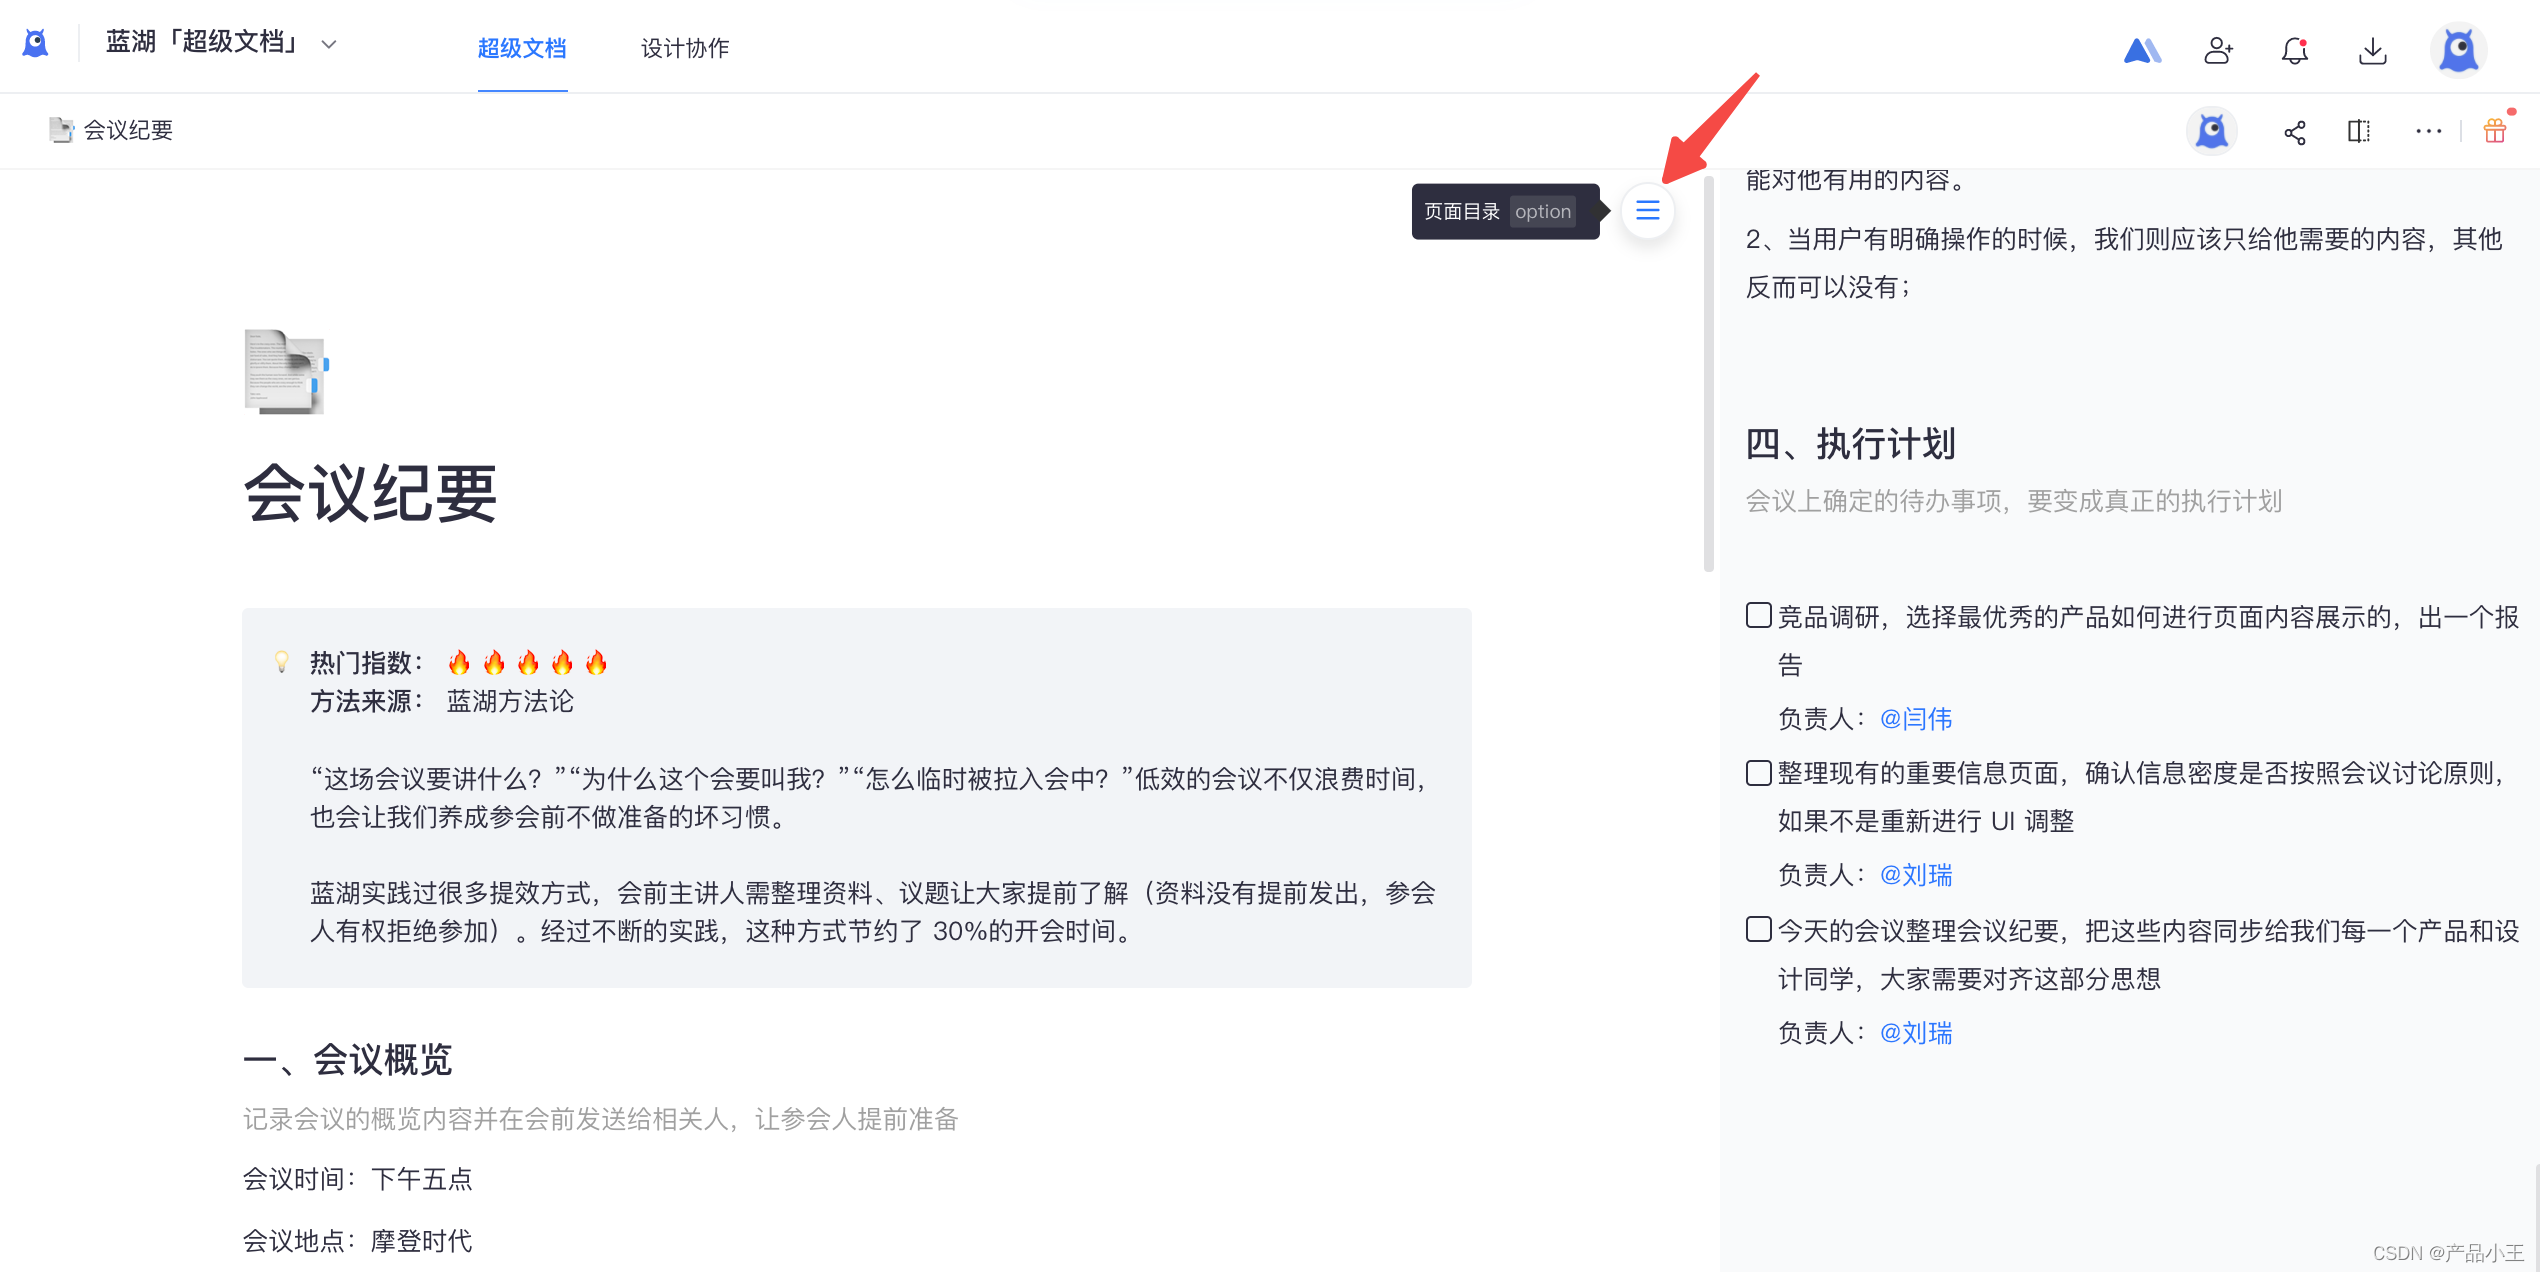
Task: Toggle the split view layout icon
Action: [2359, 132]
